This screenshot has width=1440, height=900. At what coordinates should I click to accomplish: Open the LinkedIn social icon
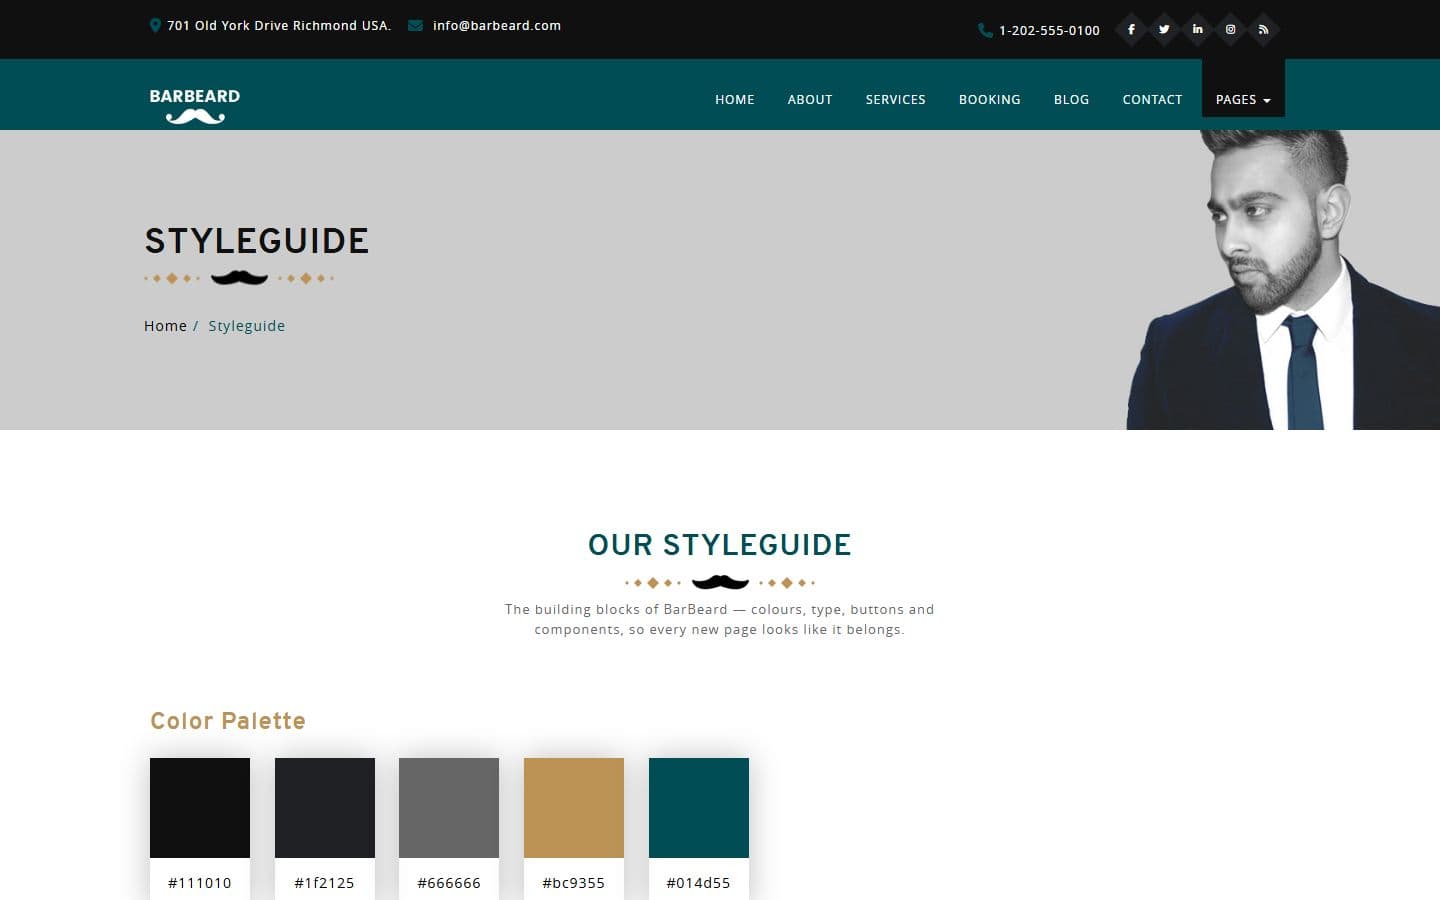coord(1197,29)
